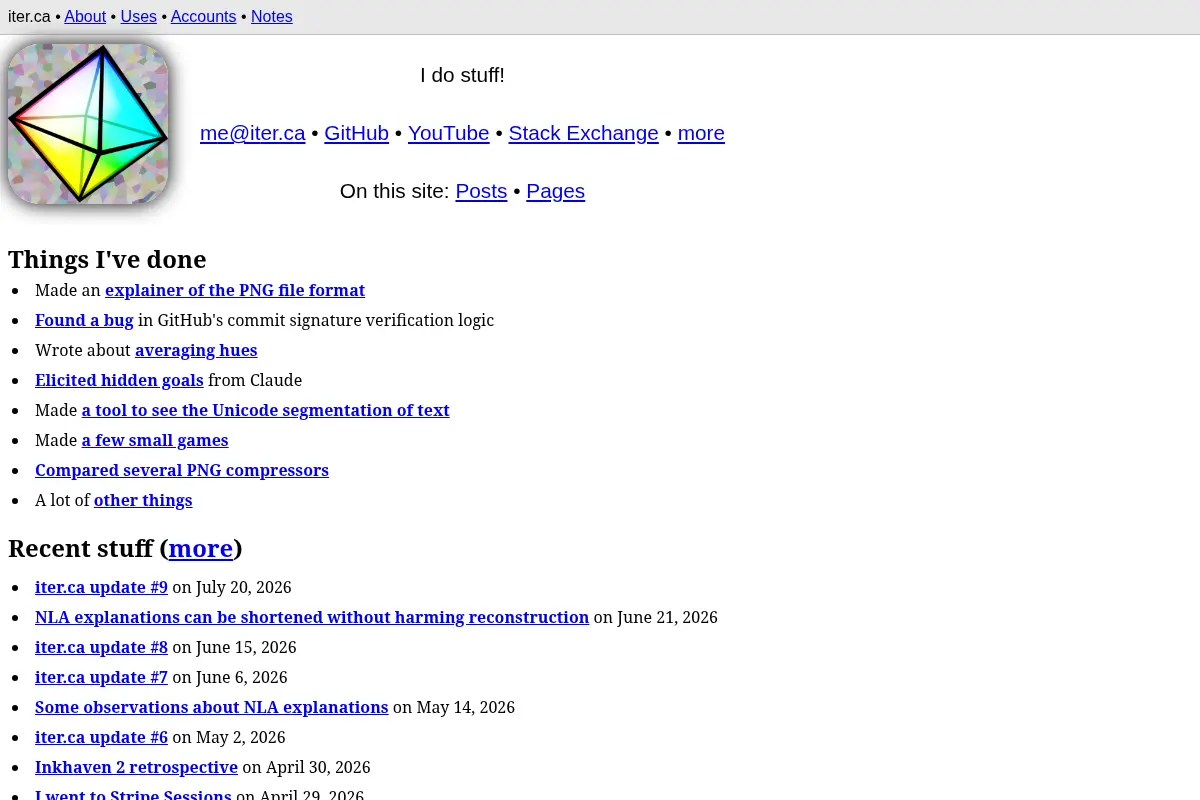Click the 'more' link after Stack Exchange

pos(701,133)
